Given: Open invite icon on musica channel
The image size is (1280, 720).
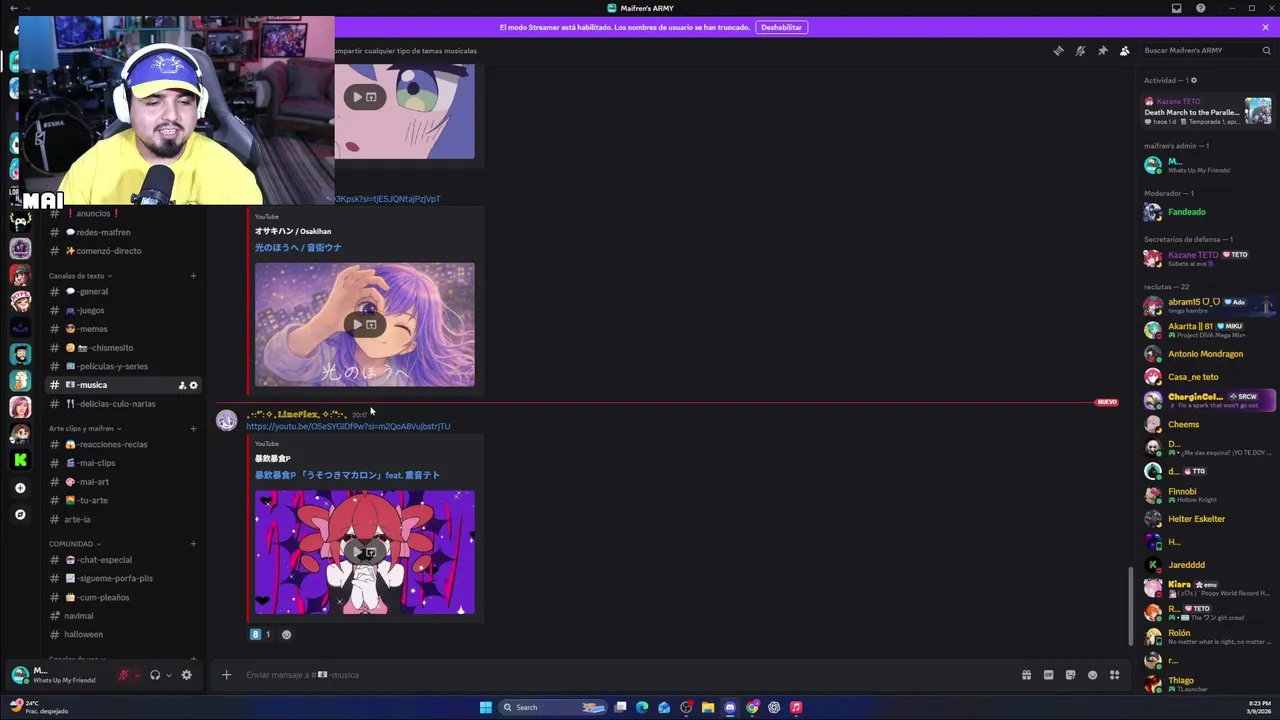Looking at the screenshot, I should tap(182, 385).
